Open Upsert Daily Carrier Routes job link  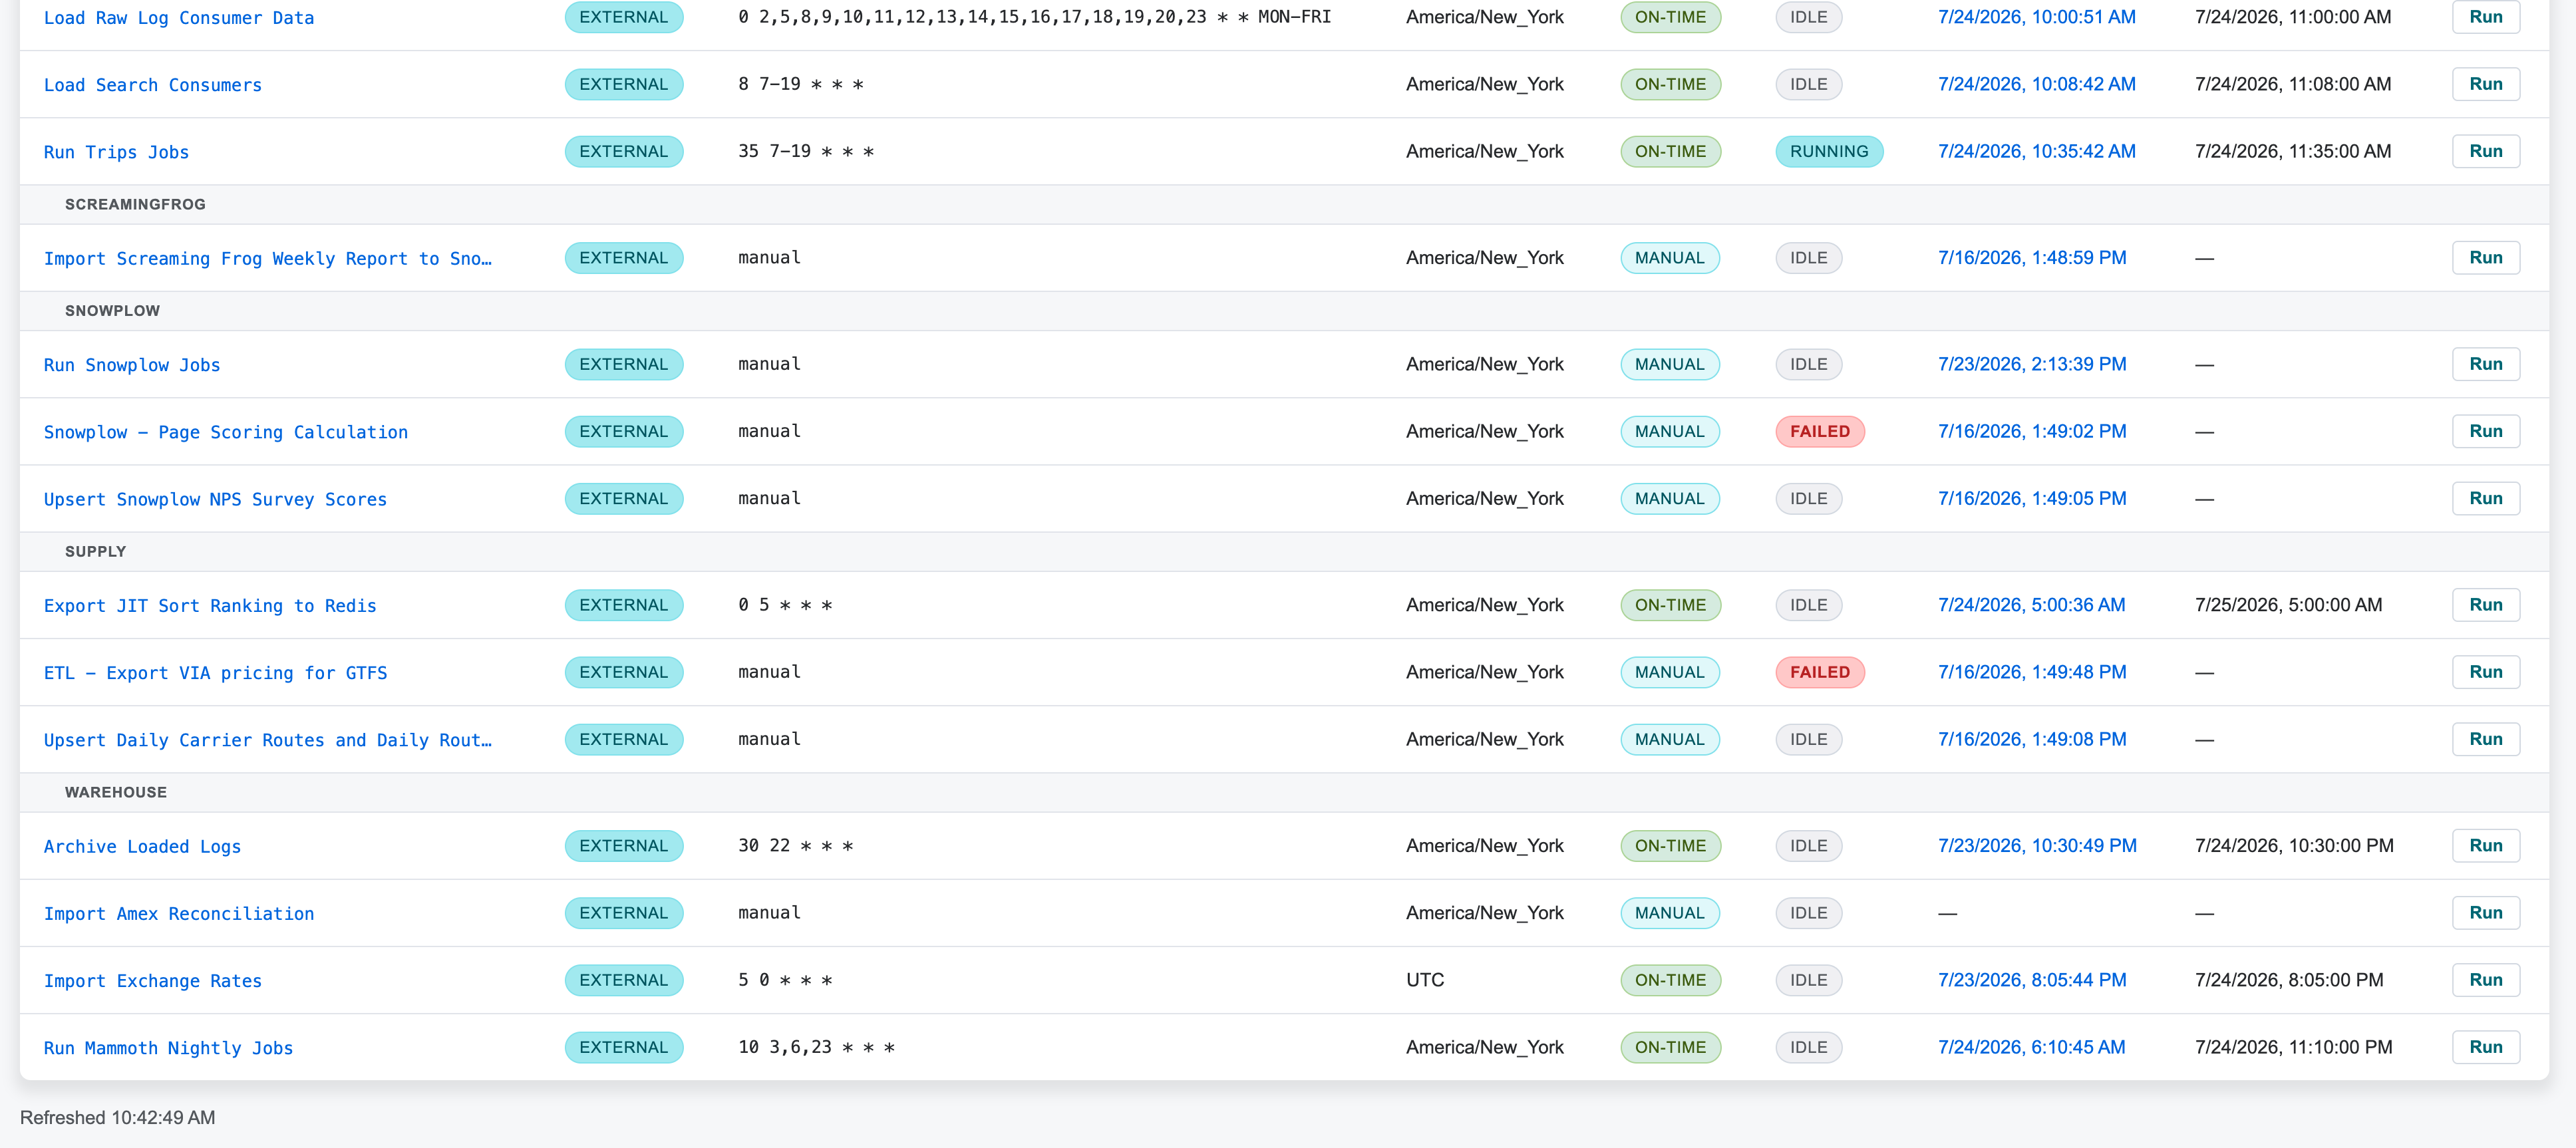click(268, 740)
